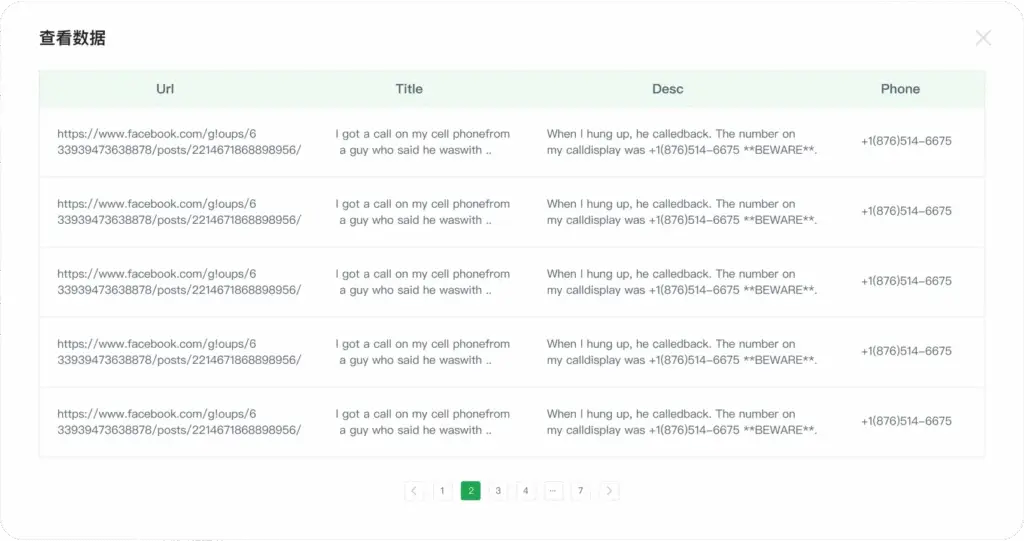Image resolution: width=1024 pixels, height=541 pixels.
Task: Go to next page with right arrow
Action: (x=609, y=491)
